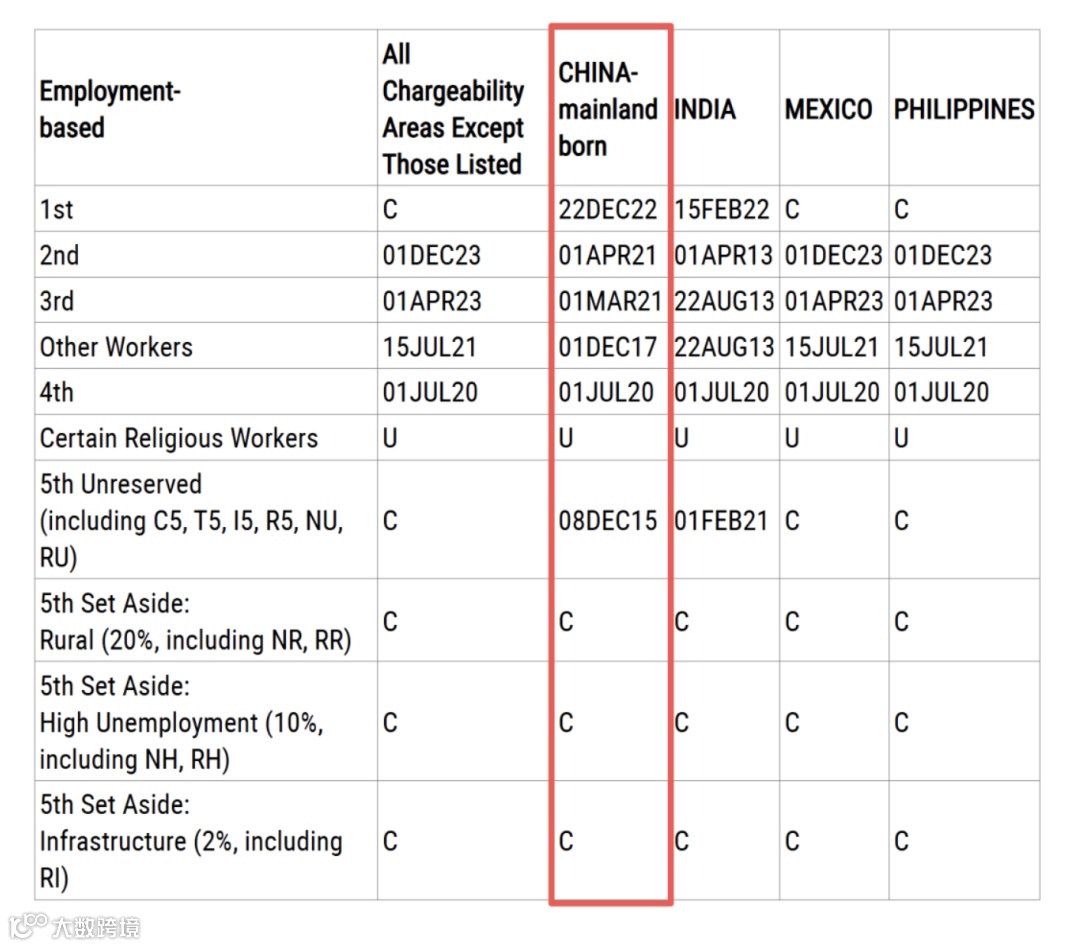Select Philippines Other Workers date 15JUL21
This screenshot has height=947, width=1080.
[941, 347]
